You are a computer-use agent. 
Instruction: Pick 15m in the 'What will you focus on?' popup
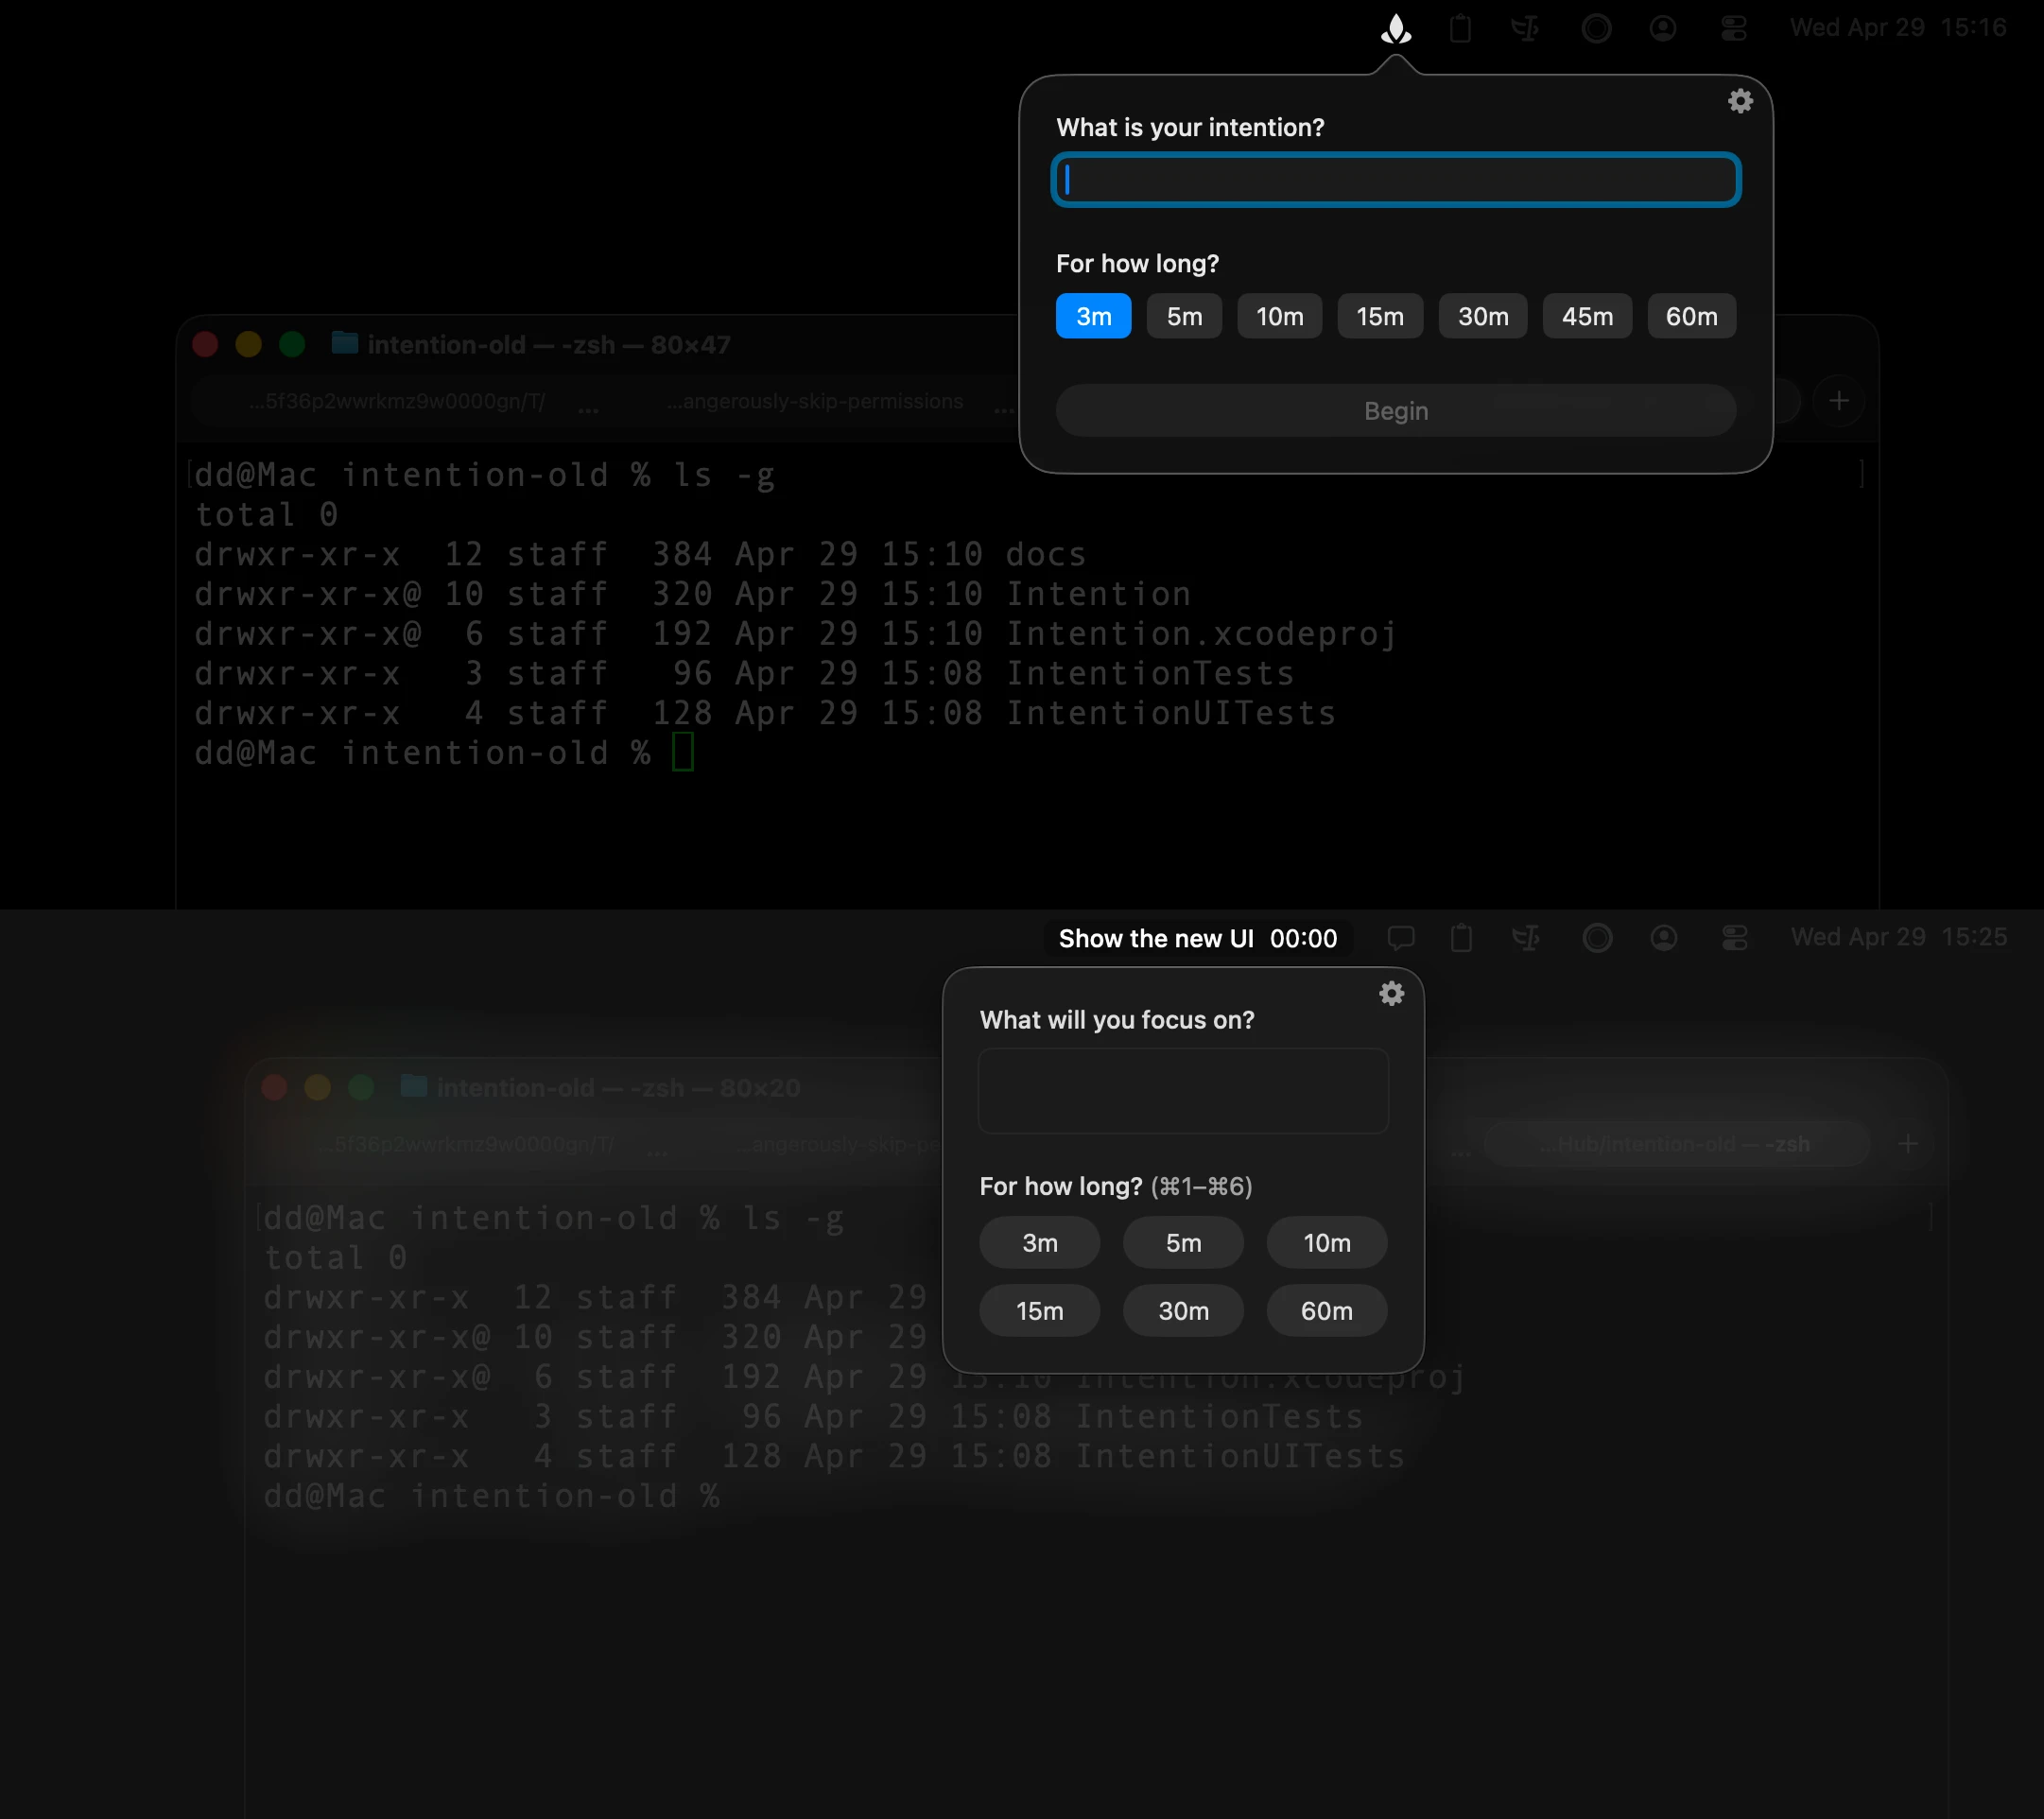[x=1039, y=1311]
